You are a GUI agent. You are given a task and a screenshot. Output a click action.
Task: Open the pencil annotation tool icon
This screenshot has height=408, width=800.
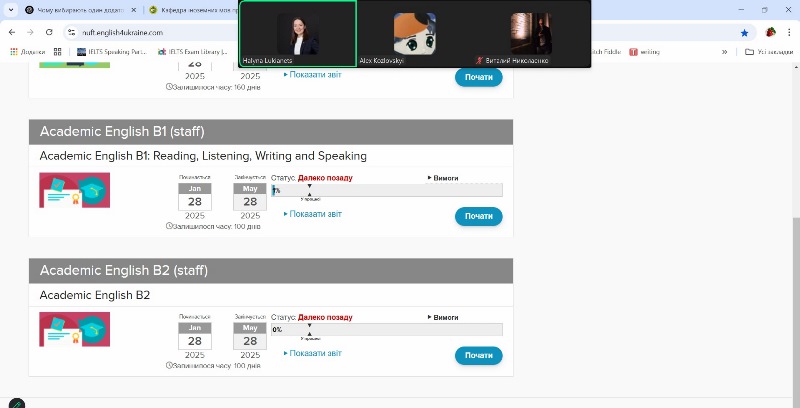(17, 403)
